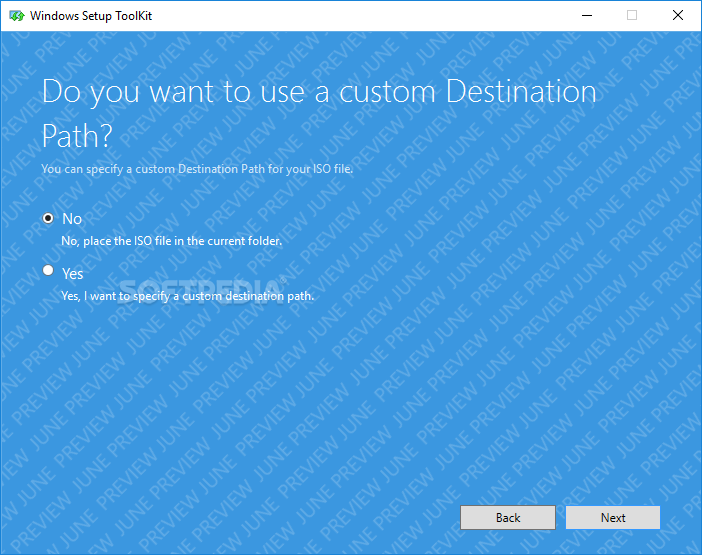Select the No radio button
This screenshot has height=555, width=702.
click(x=48, y=218)
